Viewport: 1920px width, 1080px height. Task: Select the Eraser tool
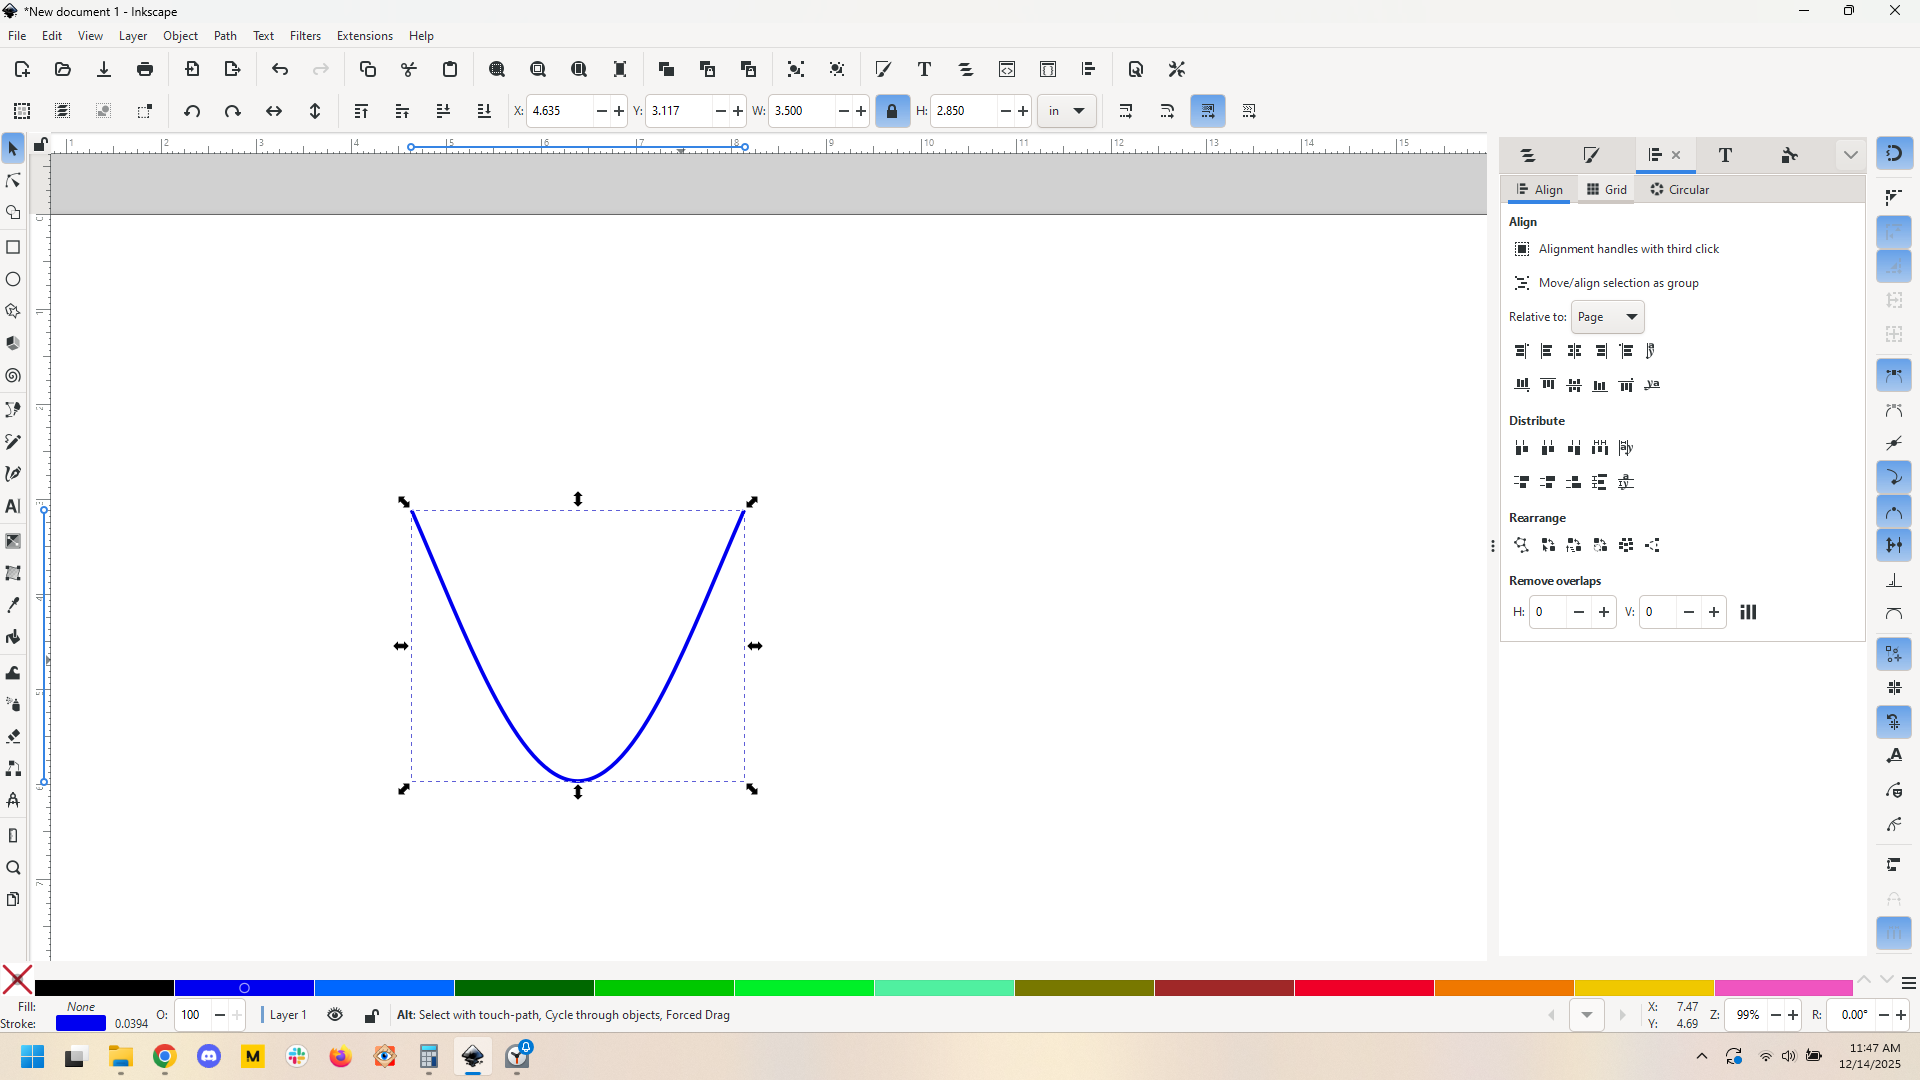(13, 736)
